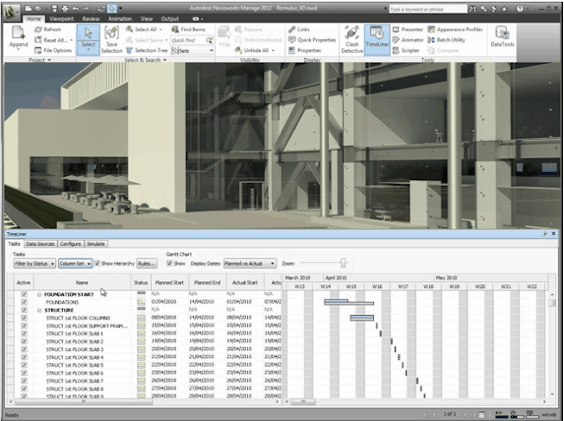Uncheck Active for FOUNDATION START row
This screenshot has height=421, width=564.
(x=24, y=294)
